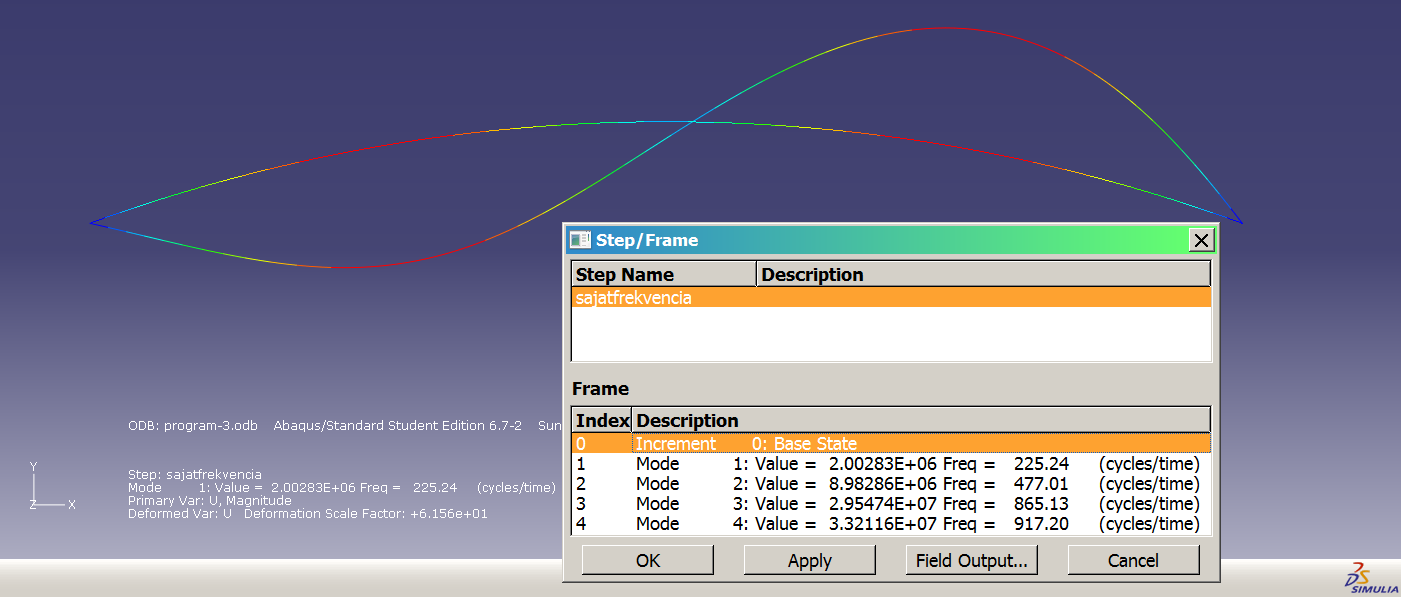Open Field Output dialog

pyautogui.click(x=972, y=560)
